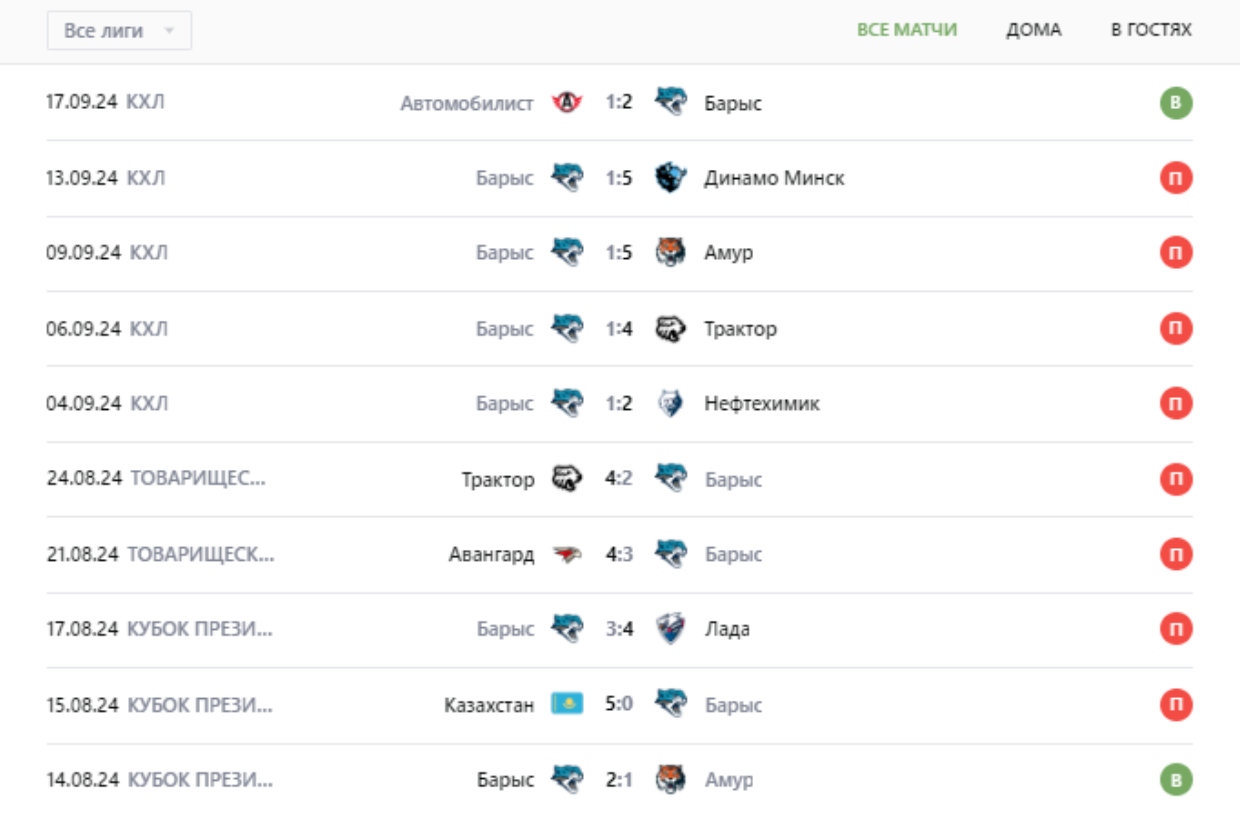Select the В гостях tab
The width and height of the screenshot is (1240, 830).
click(1150, 30)
